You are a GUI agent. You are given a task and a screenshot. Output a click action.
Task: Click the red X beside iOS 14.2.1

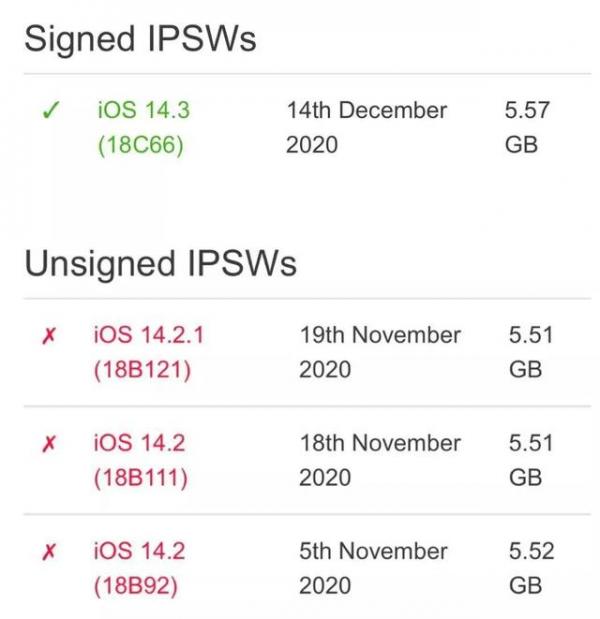pos(49,336)
